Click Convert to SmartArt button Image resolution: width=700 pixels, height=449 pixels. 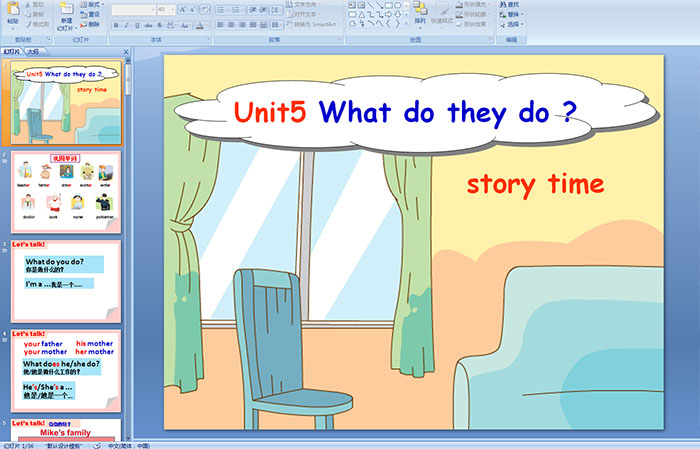(x=313, y=24)
